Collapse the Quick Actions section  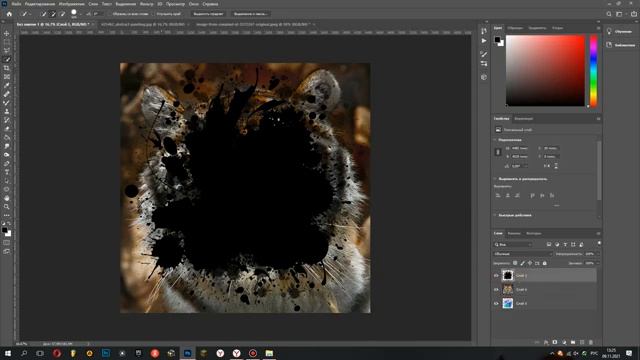495,215
